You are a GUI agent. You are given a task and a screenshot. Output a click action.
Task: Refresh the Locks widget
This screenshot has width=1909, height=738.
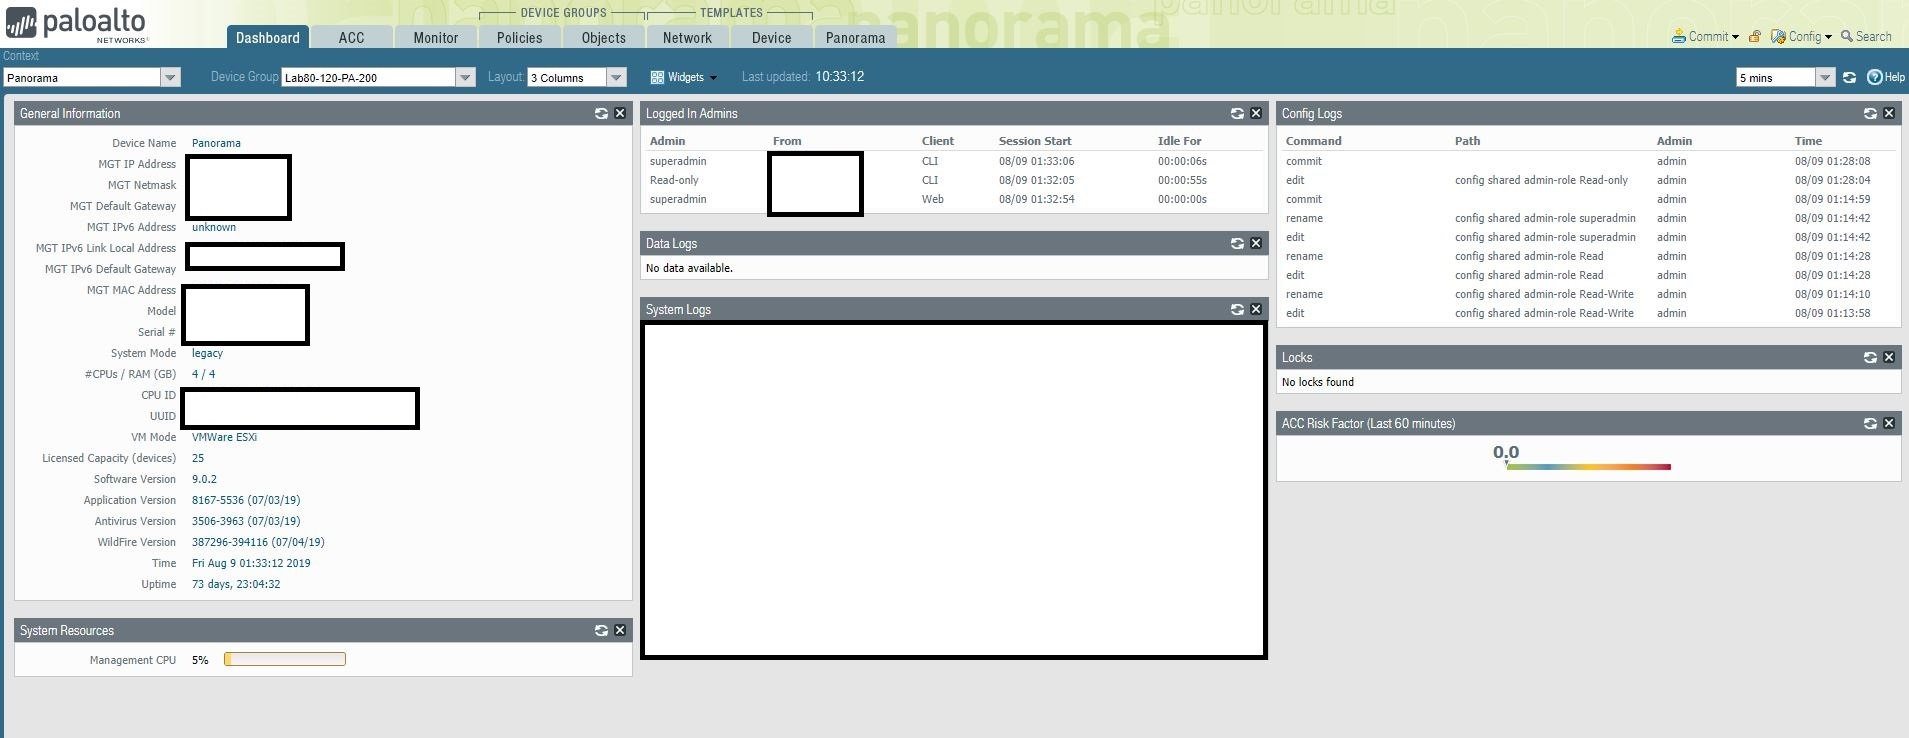[1870, 358]
